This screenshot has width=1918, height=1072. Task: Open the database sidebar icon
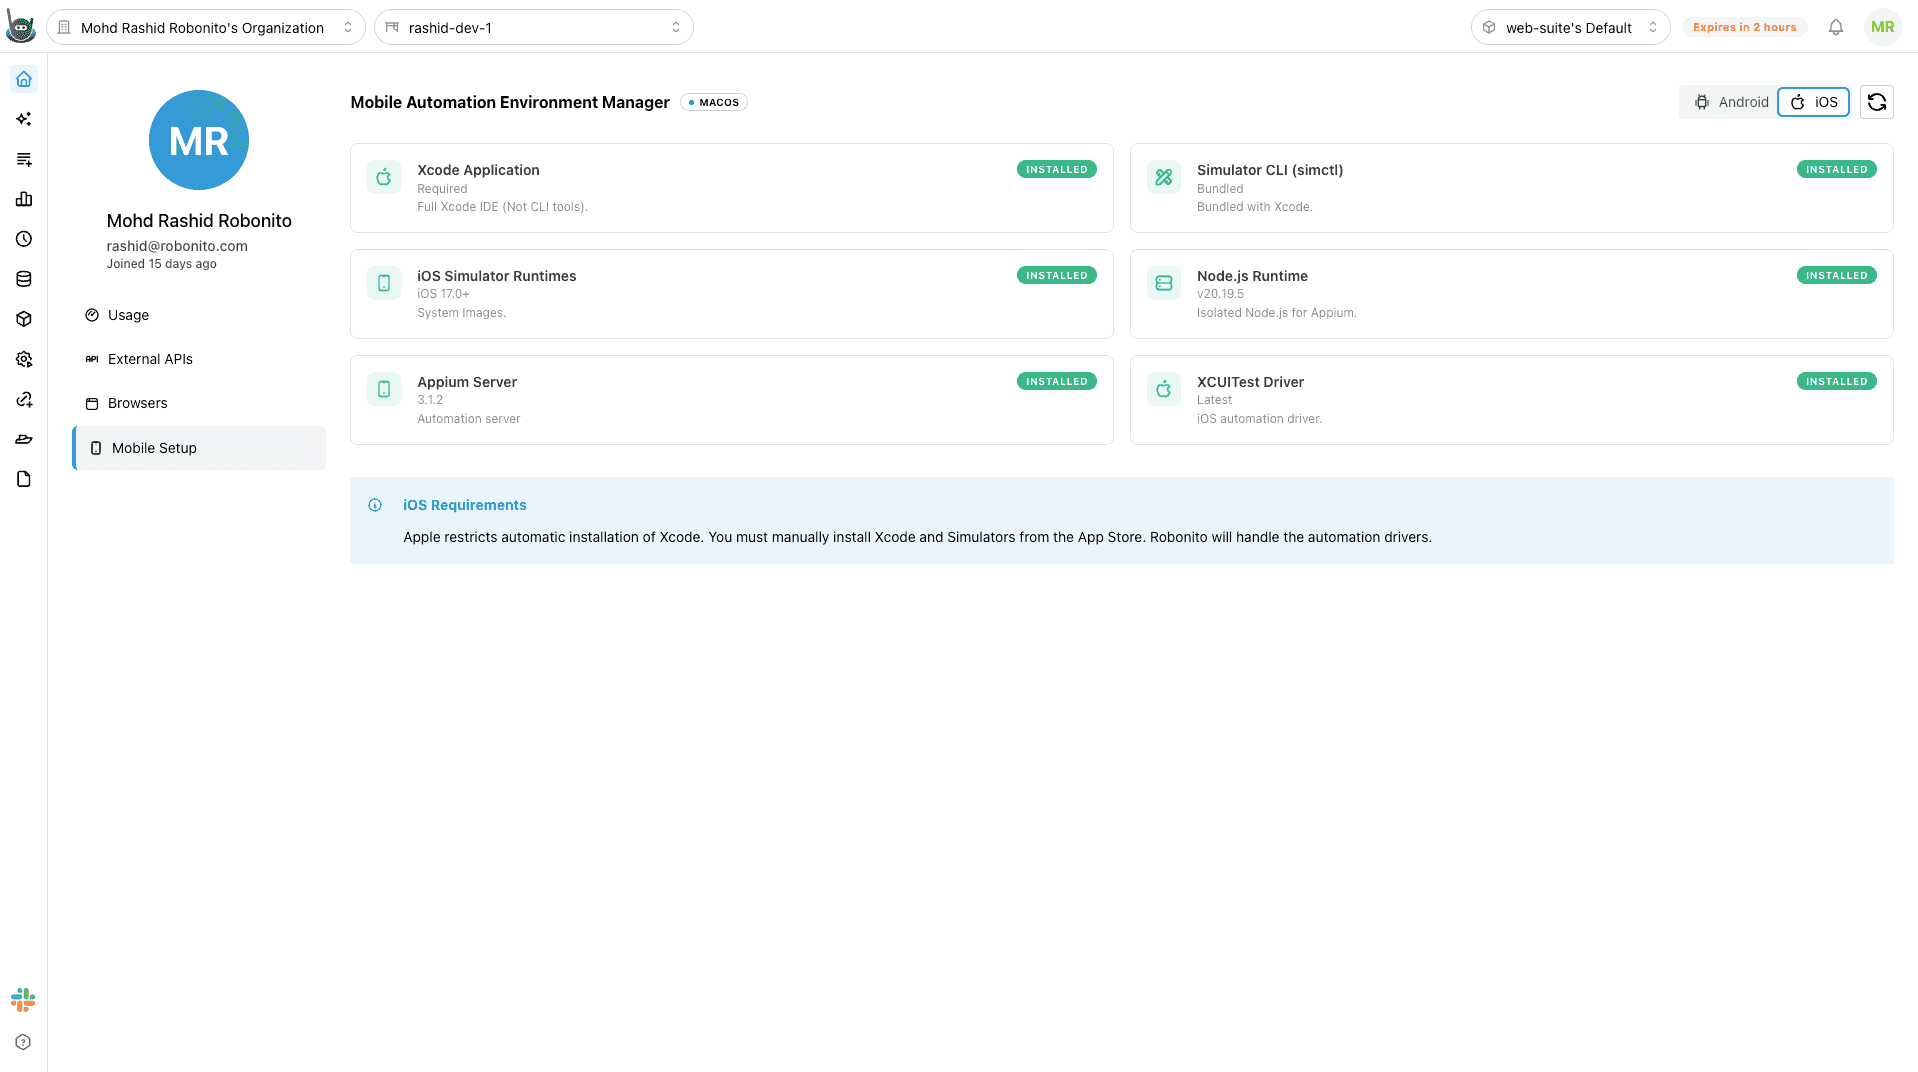coord(24,279)
